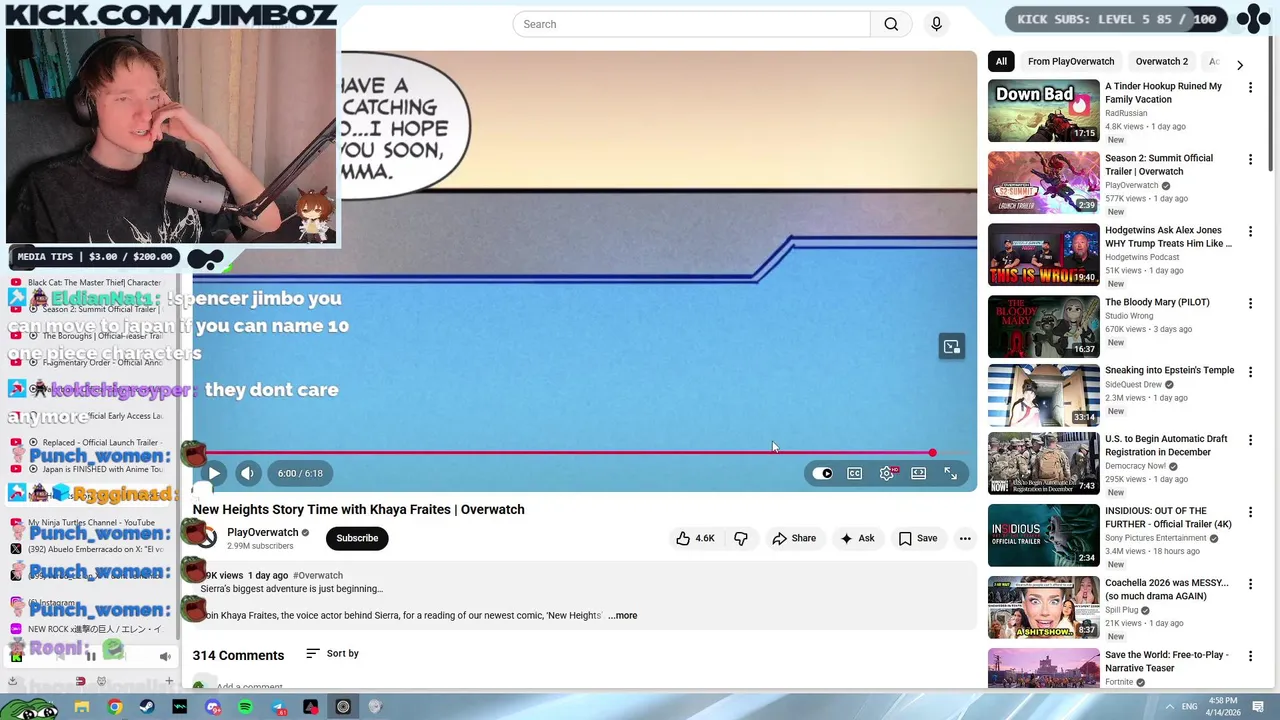Subscribe to PlayOverwatch
This screenshot has height=720, width=1280.
[357, 538]
